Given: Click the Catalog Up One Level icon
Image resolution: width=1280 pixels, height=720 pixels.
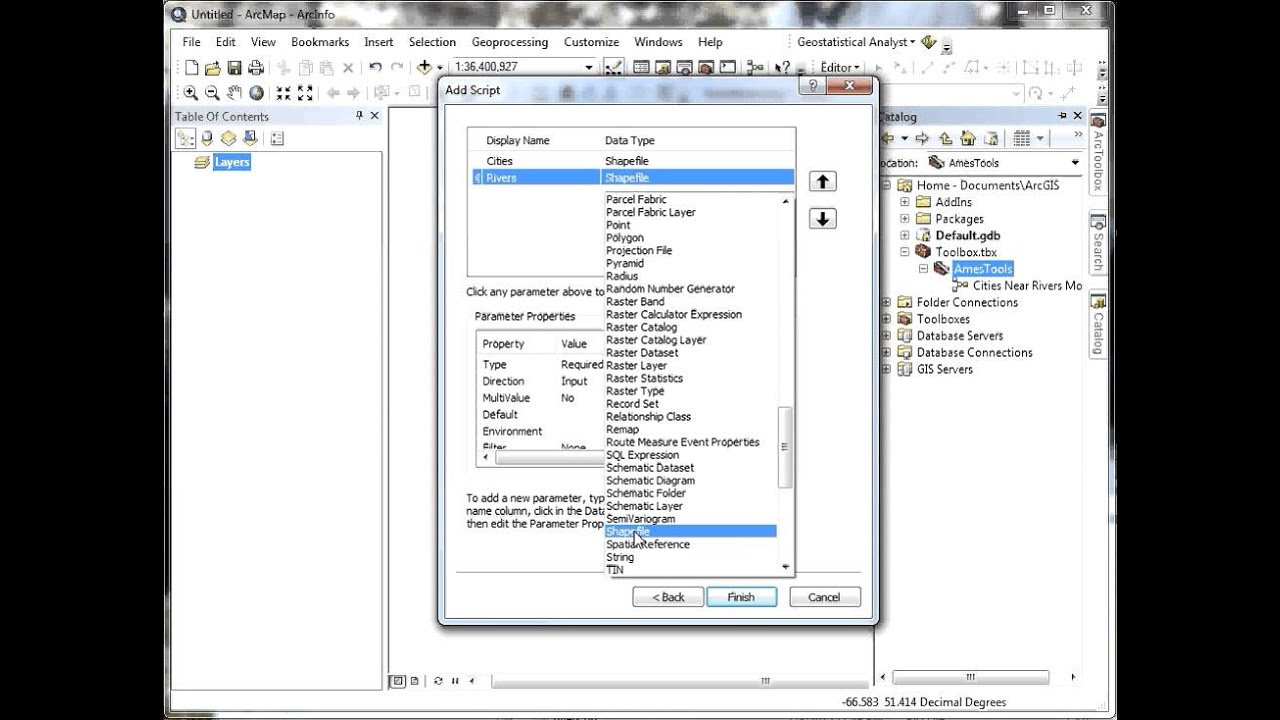Looking at the screenshot, I should click(946, 139).
